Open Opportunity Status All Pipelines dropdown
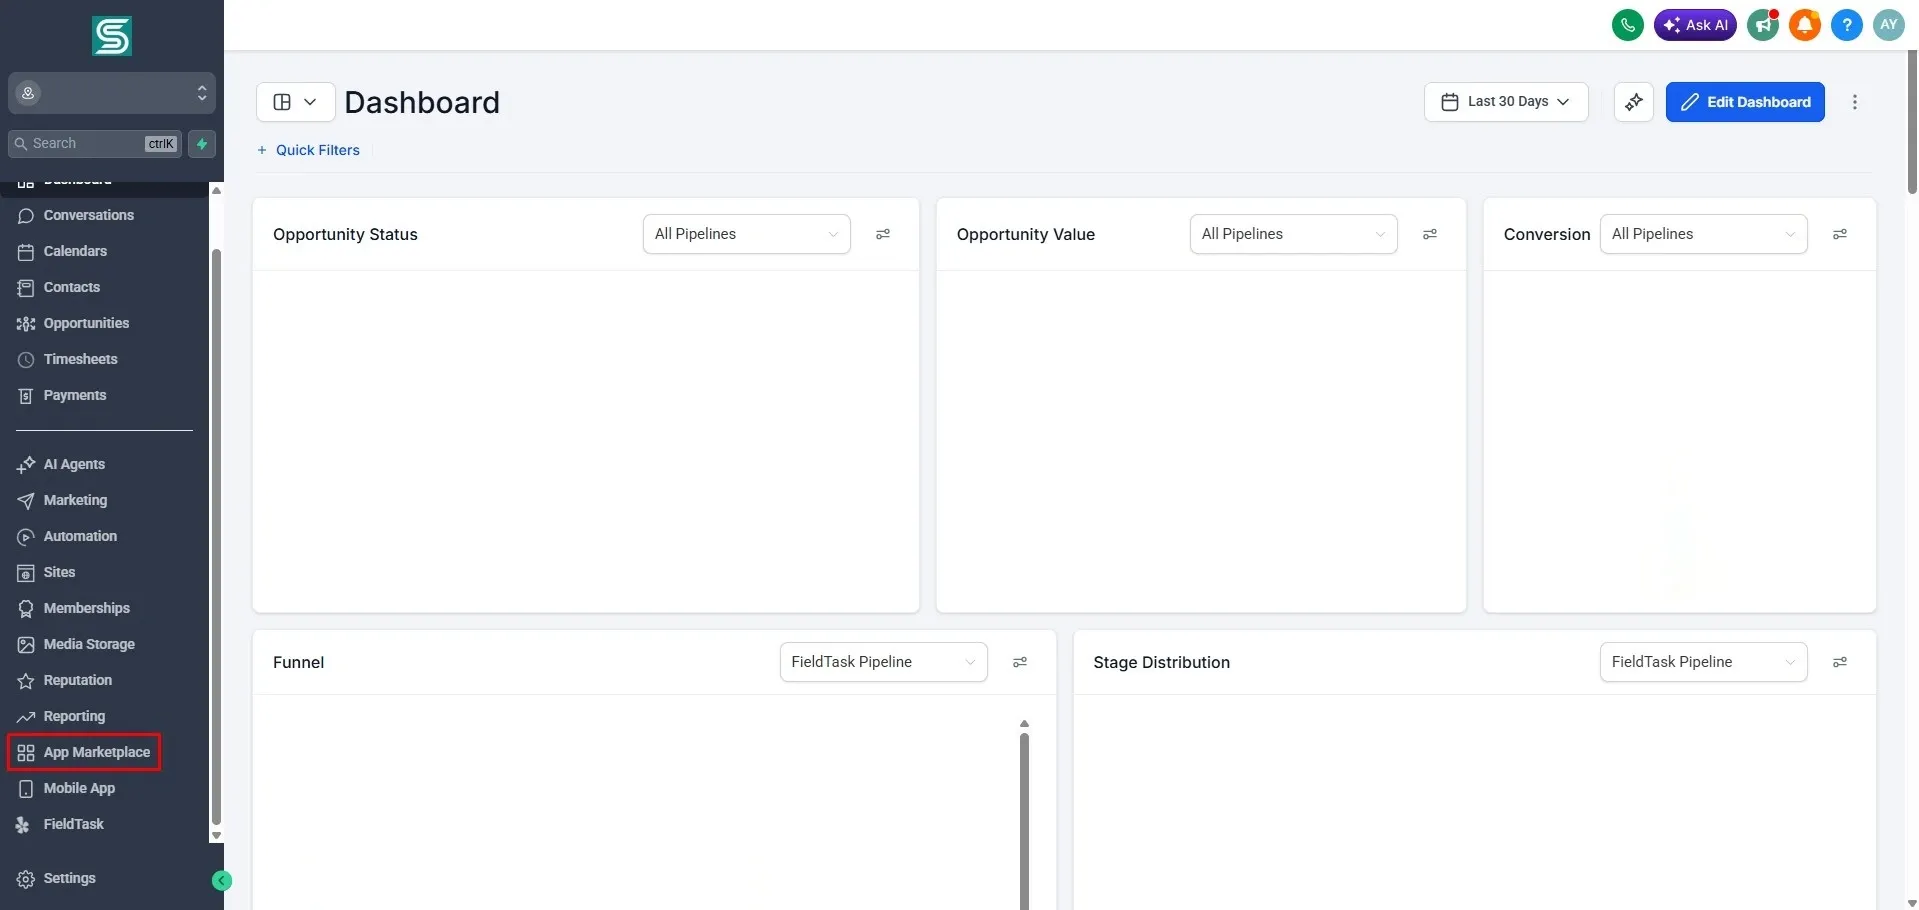Viewport: 1919px width, 910px height. tap(746, 234)
